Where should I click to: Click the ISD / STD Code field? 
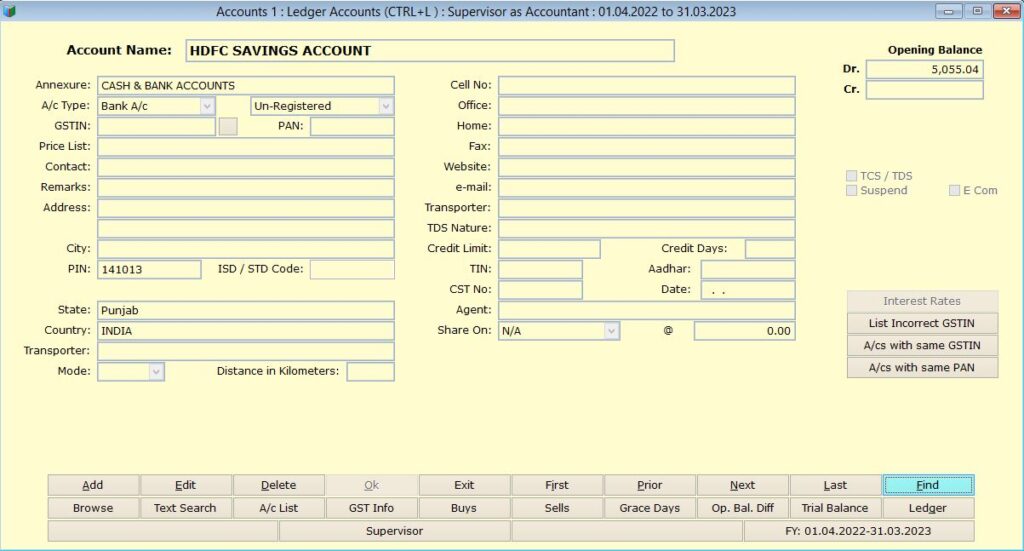point(352,270)
